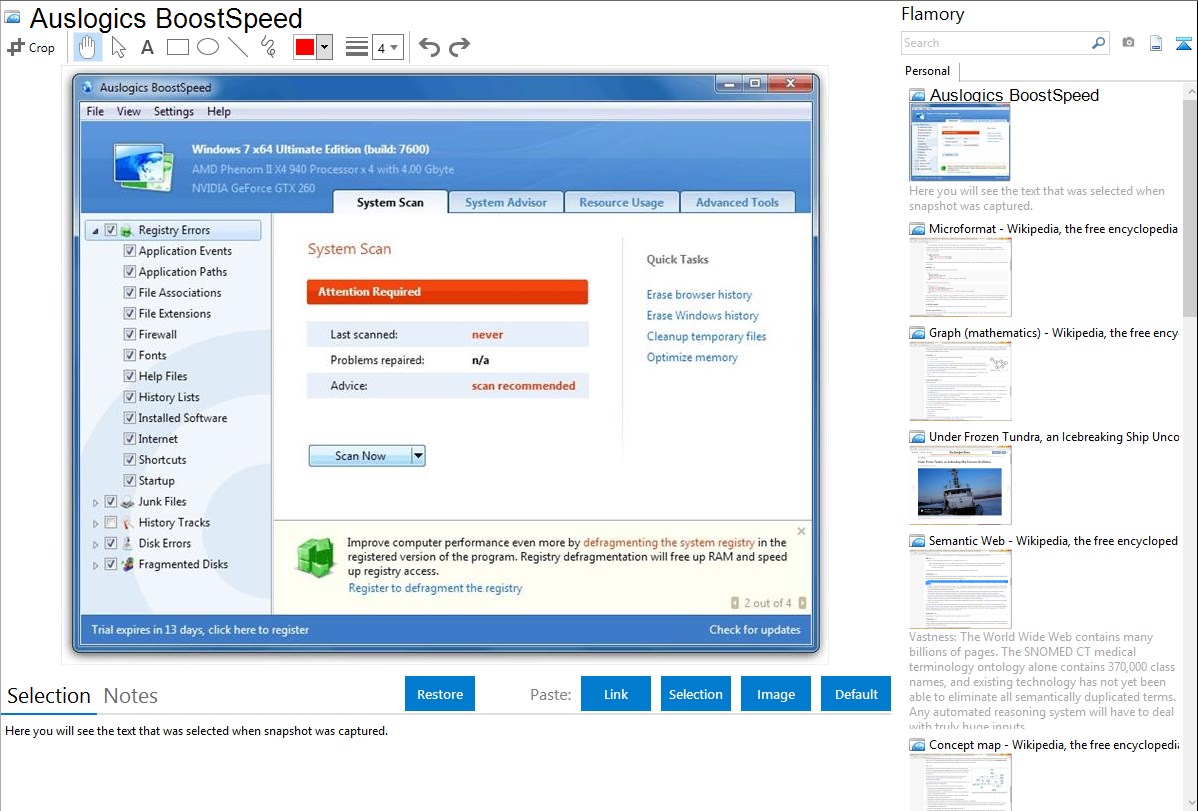This screenshot has width=1198, height=811.
Task: Dismiss the registry defragment tip
Action: [x=801, y=531]
